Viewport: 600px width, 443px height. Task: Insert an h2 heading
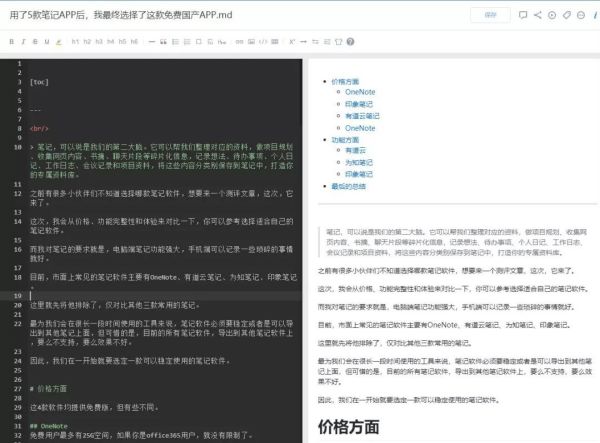[87, 42]
